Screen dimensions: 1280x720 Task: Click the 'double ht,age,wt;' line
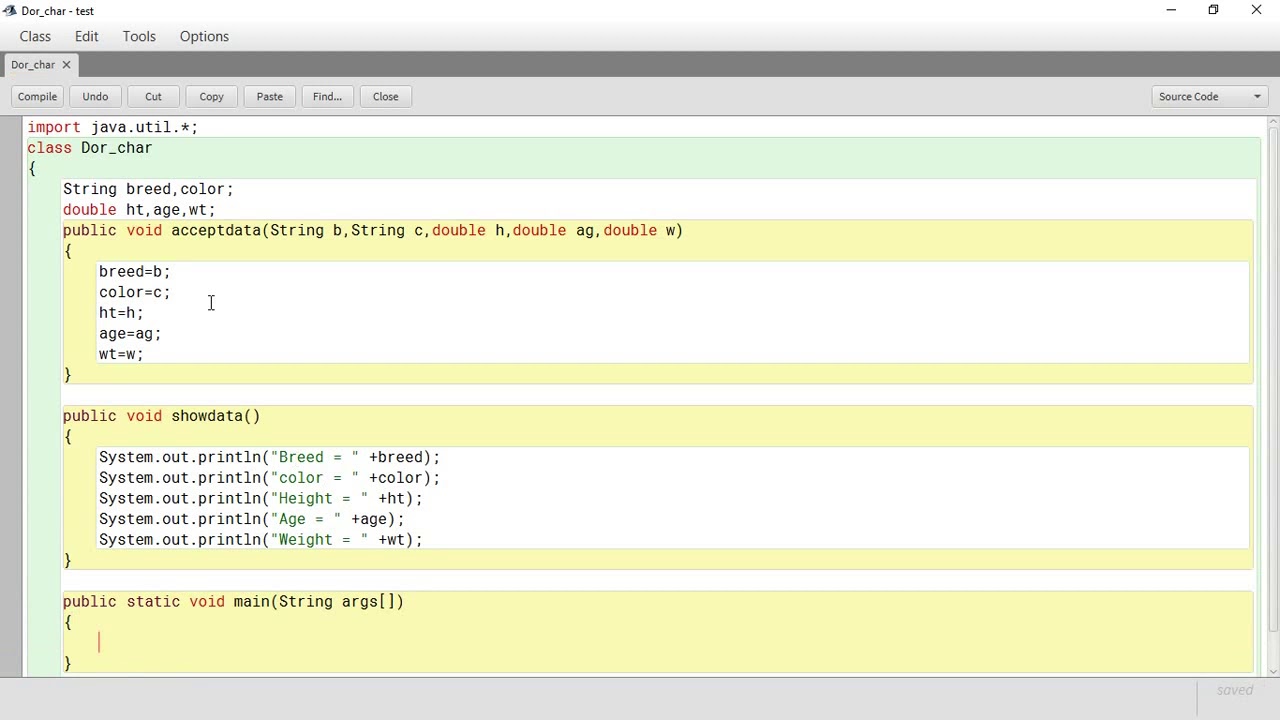tap(139, 210)
